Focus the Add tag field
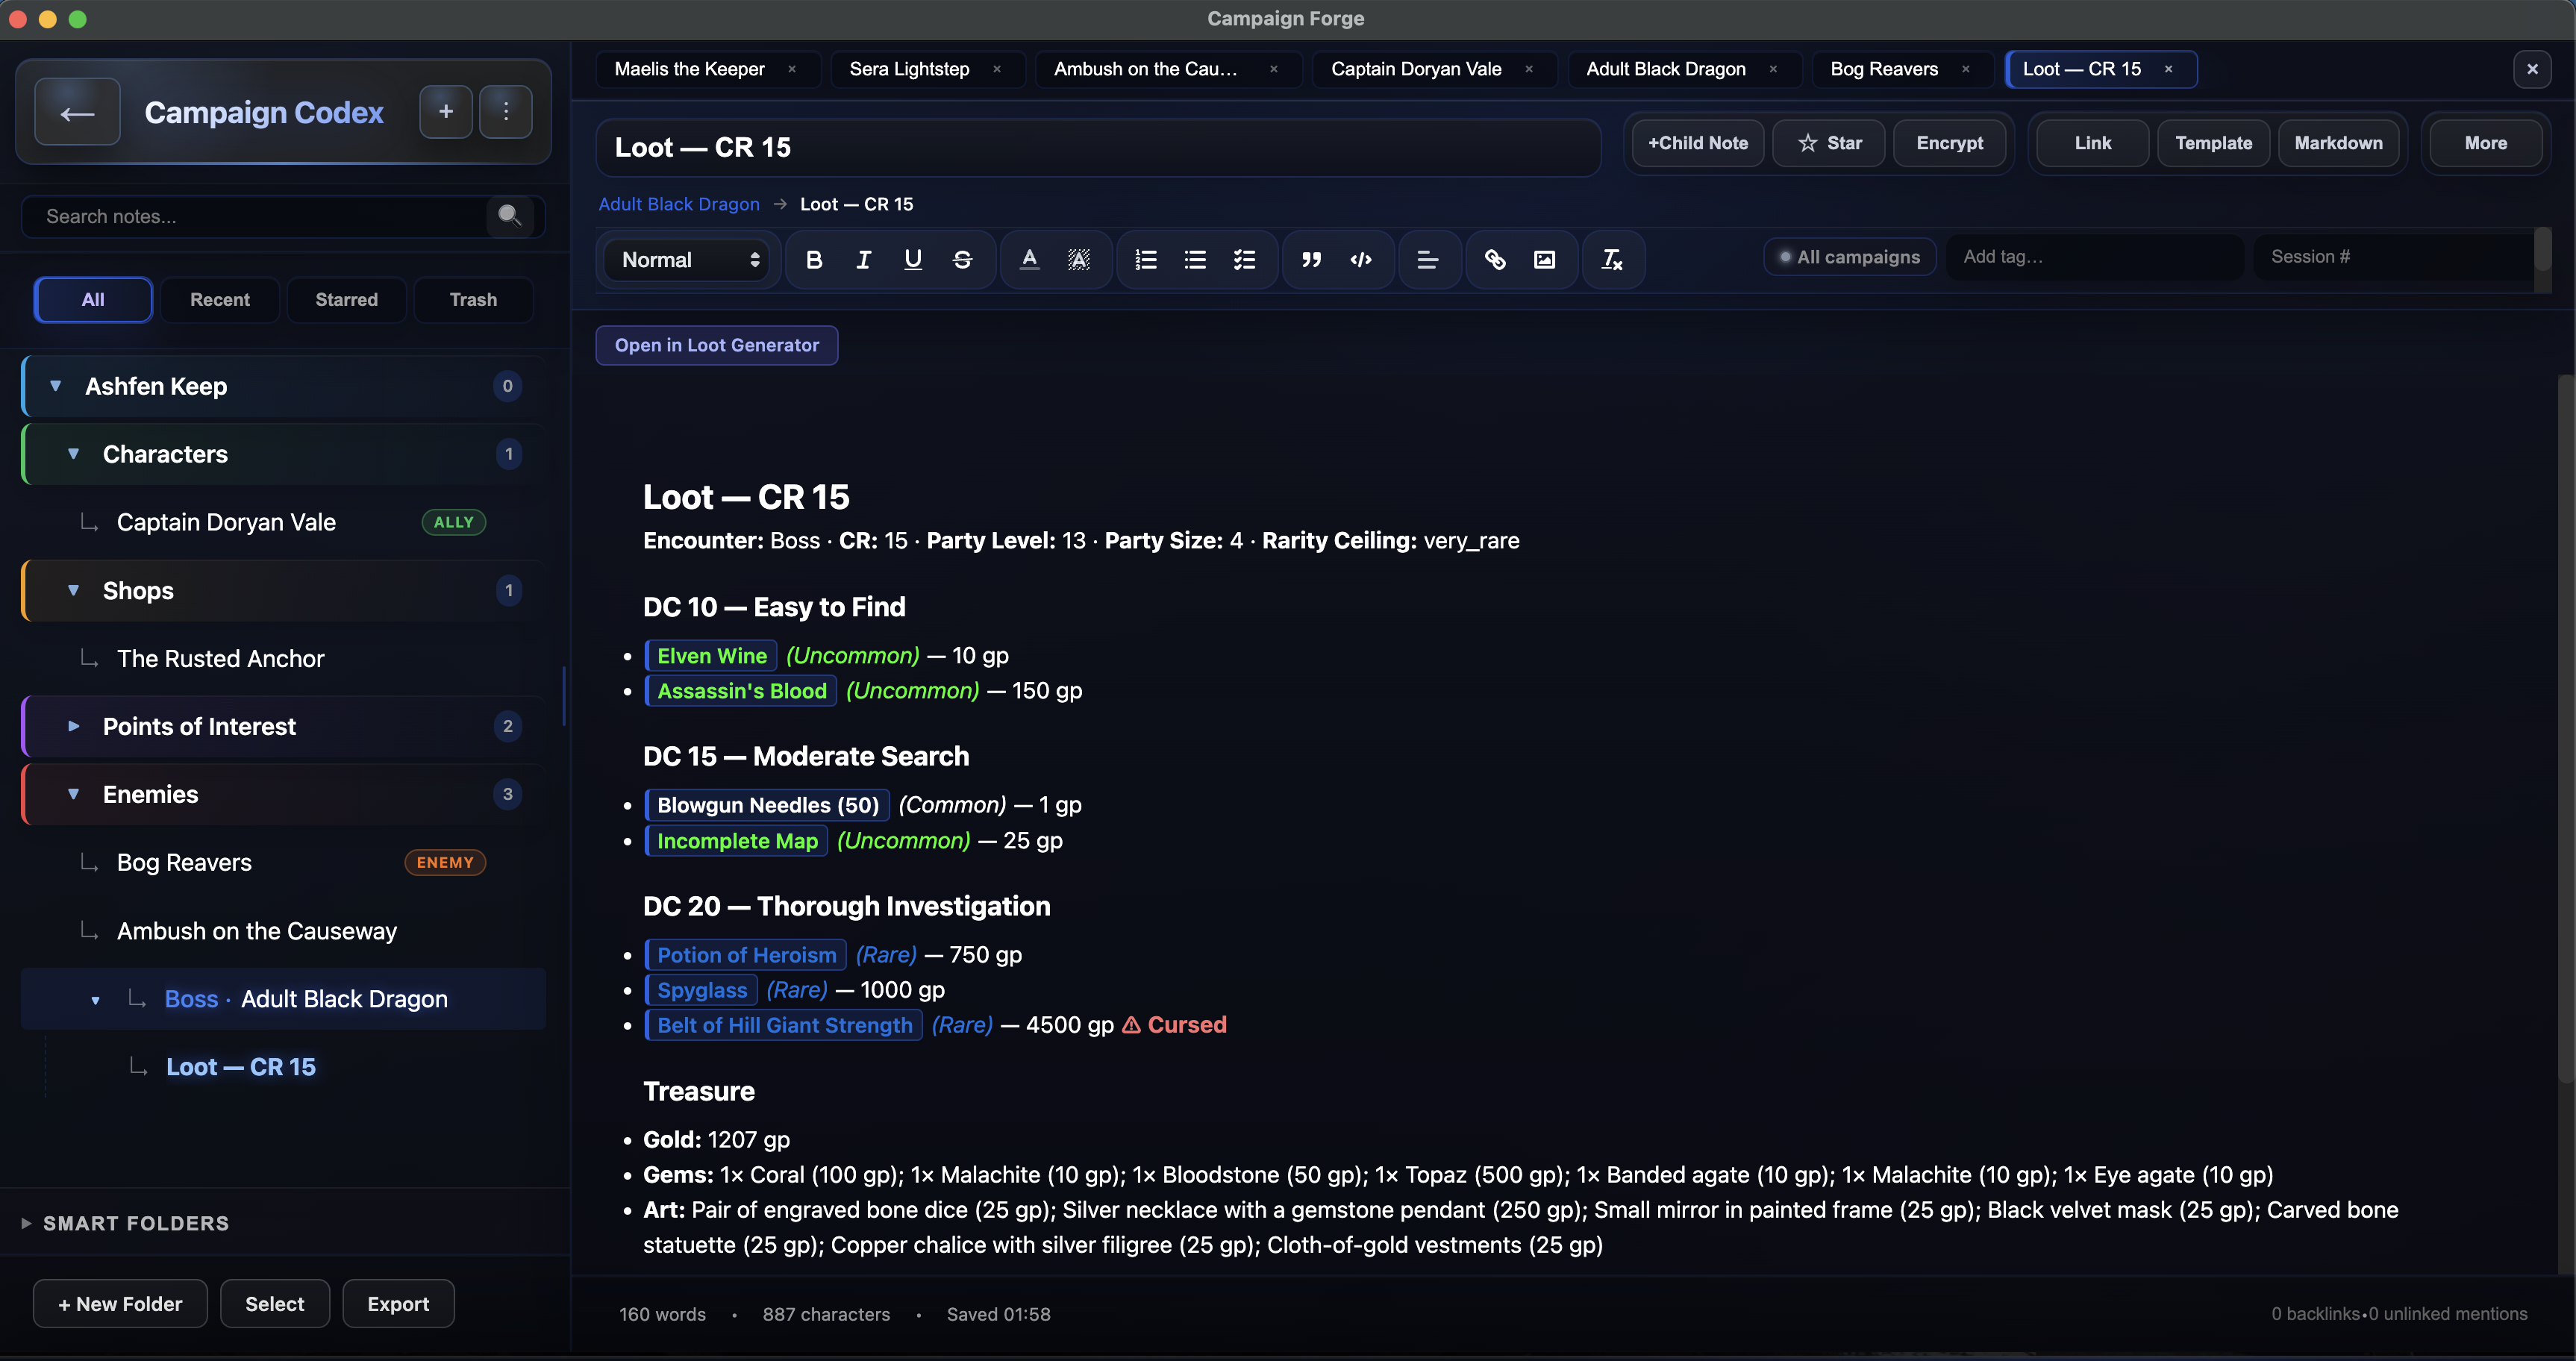 click(2095, 257)
